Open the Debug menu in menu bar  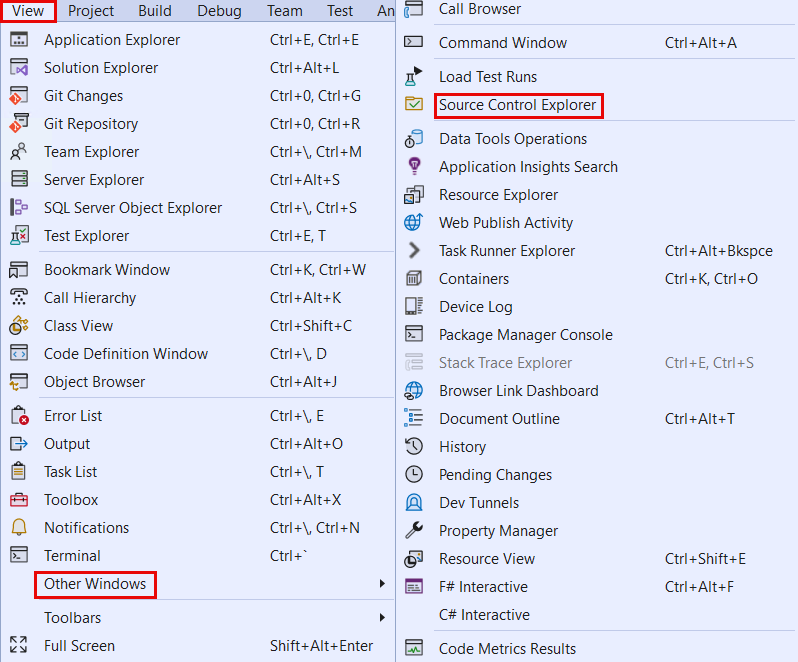[219, 11]
